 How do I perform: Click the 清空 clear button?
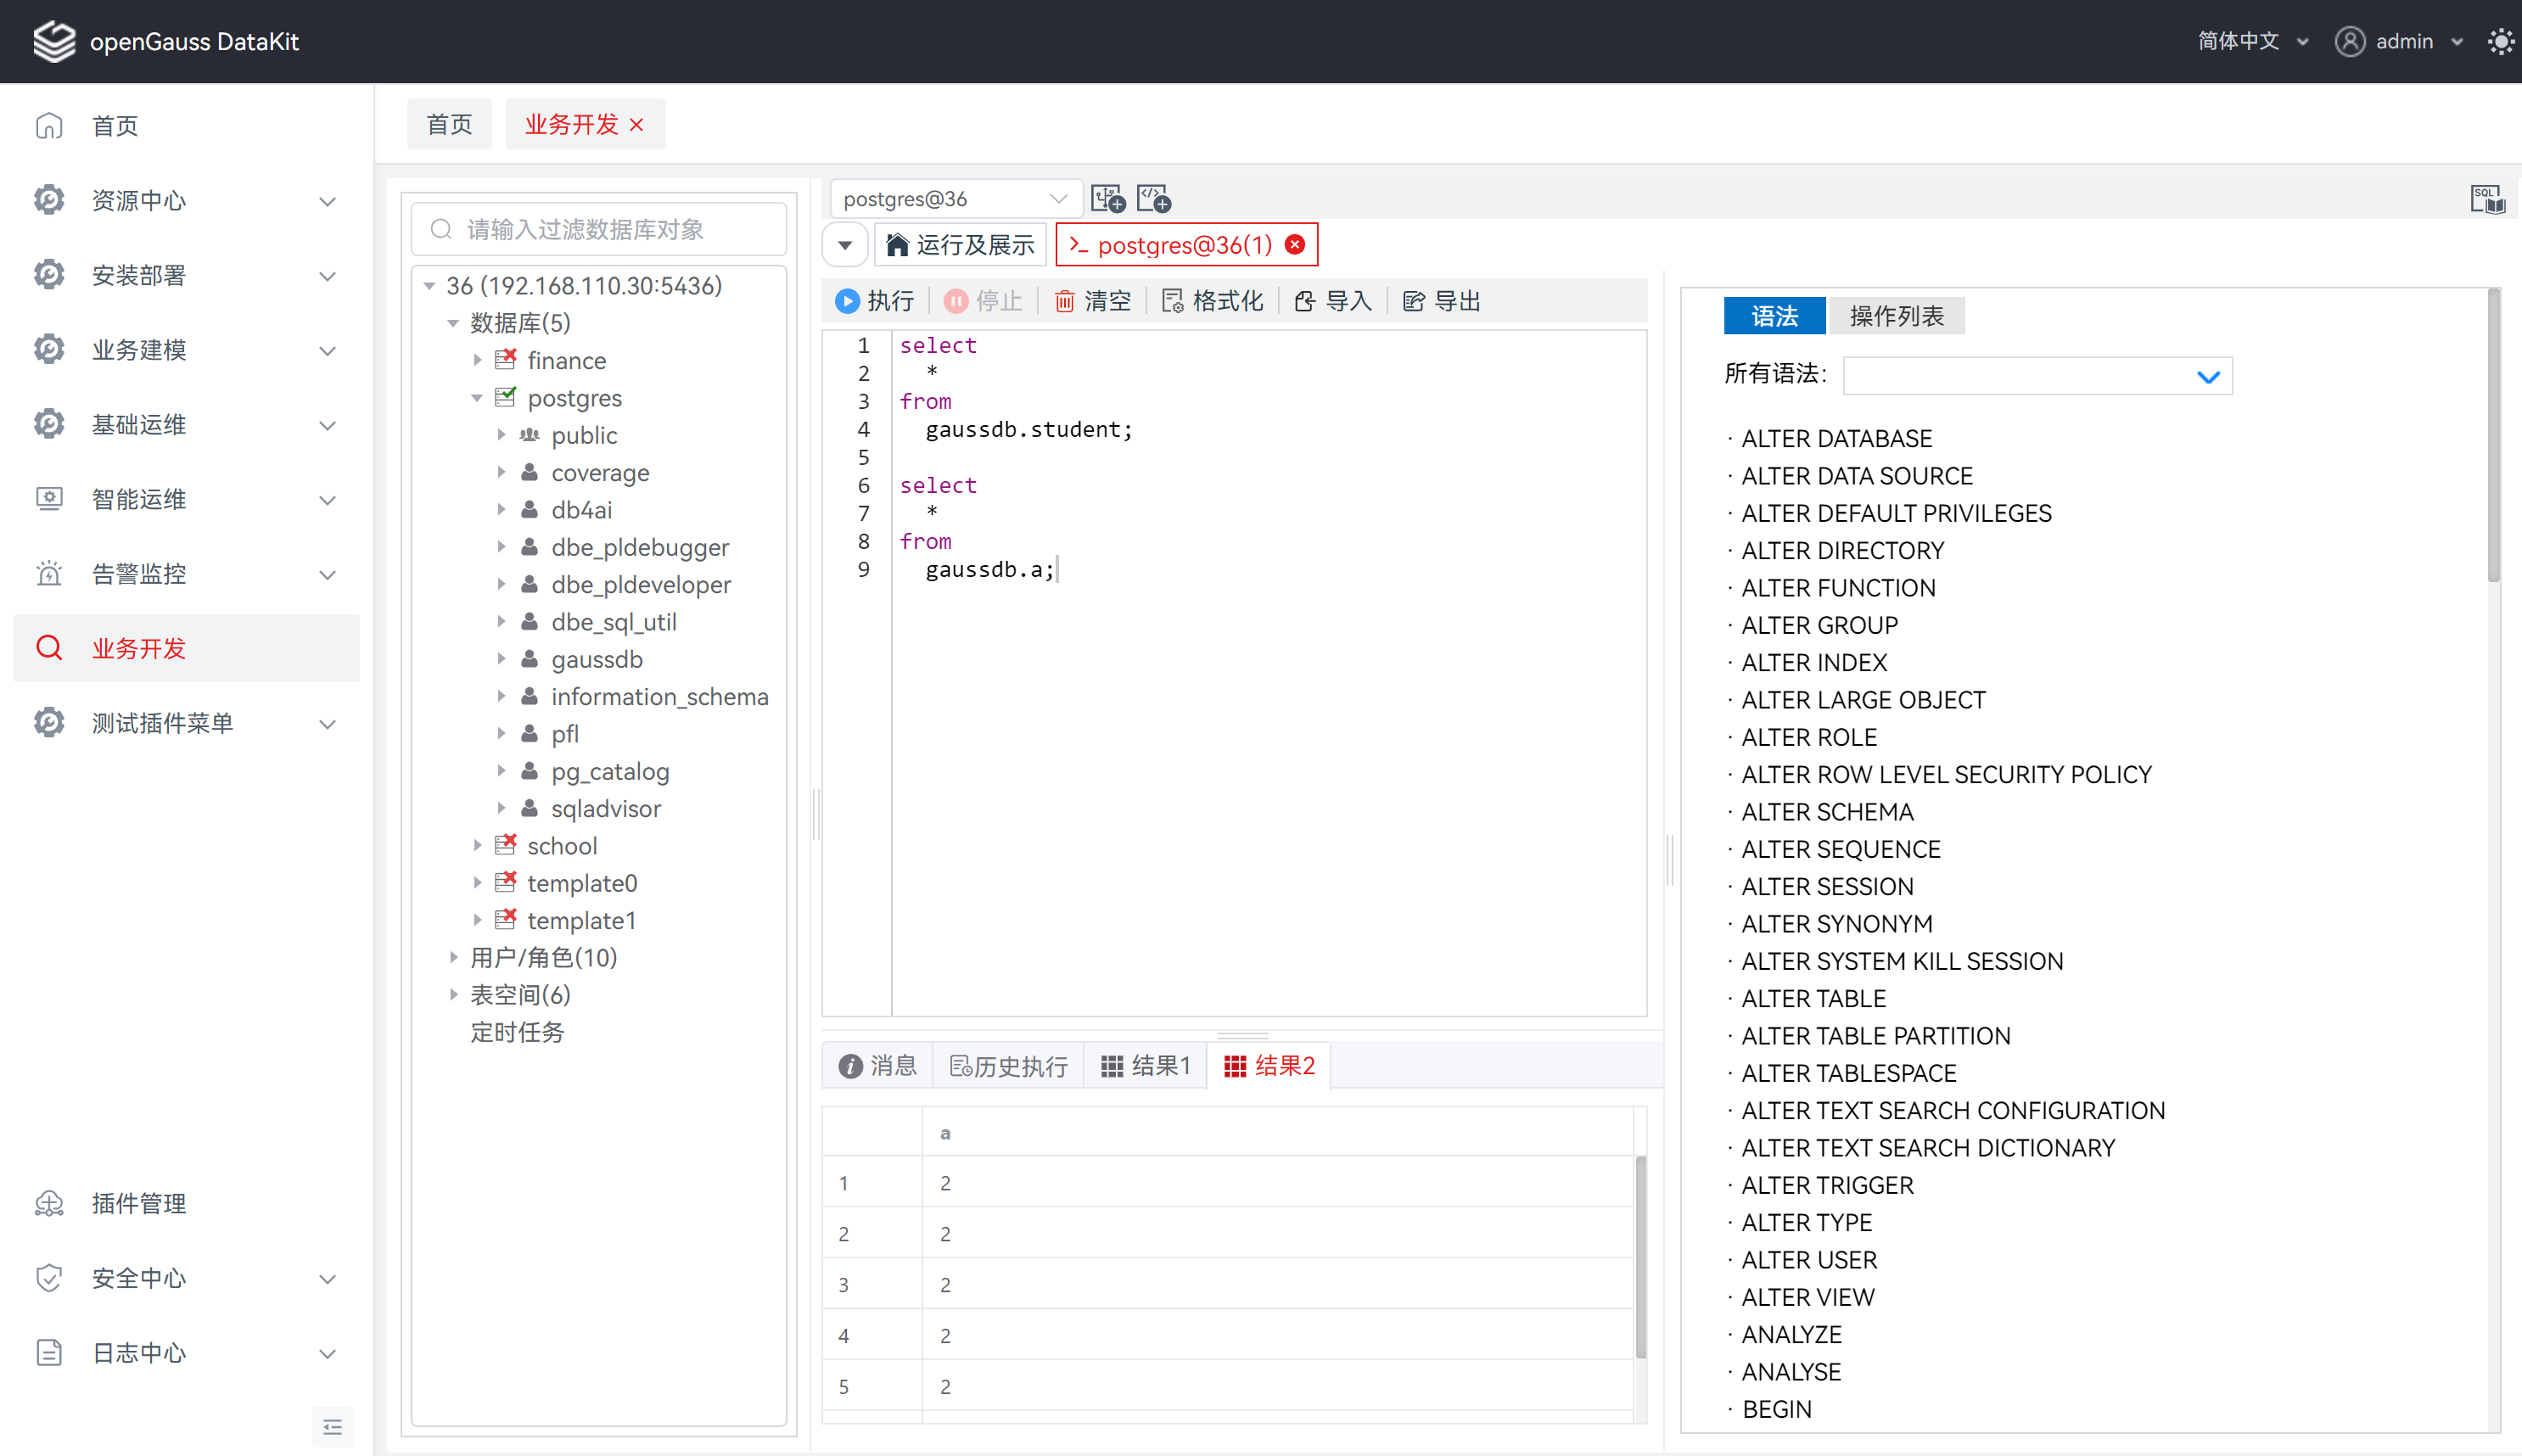(1093, 301)
